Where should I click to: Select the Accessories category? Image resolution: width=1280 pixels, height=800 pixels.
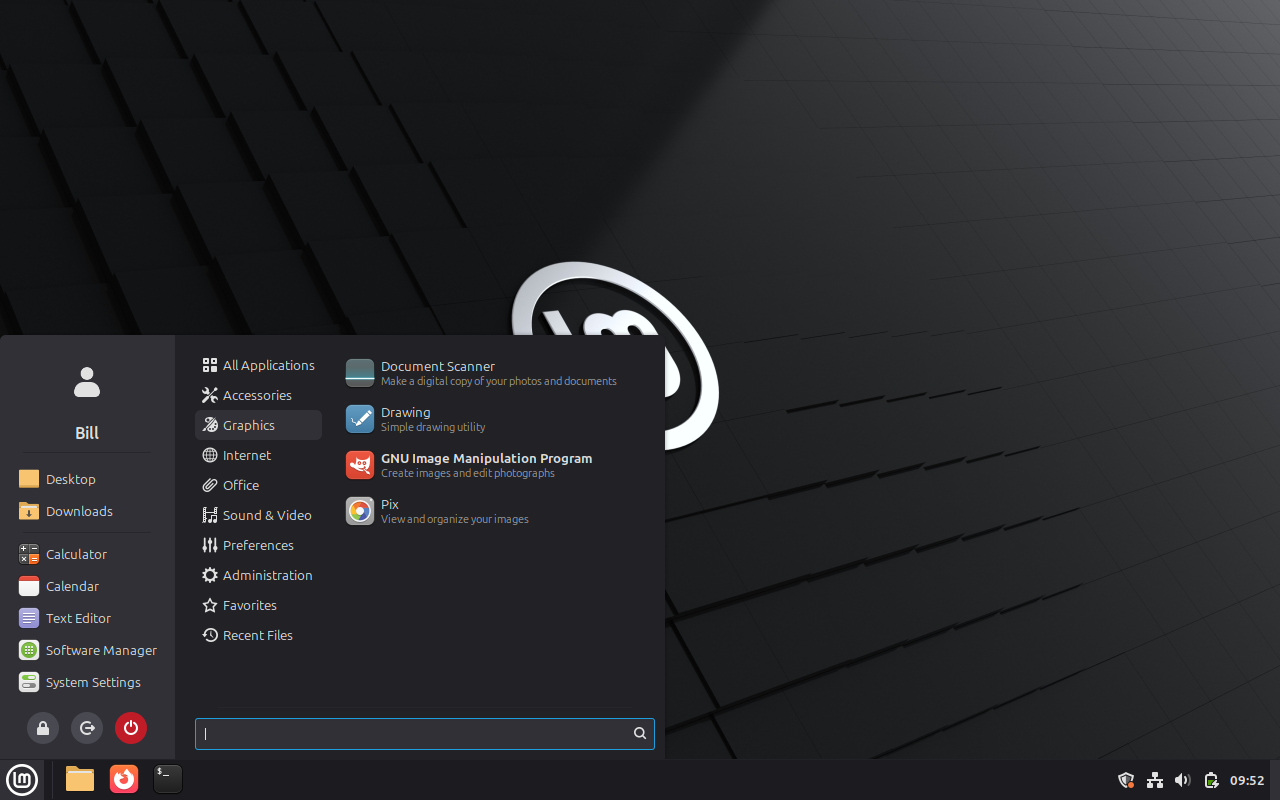(x=257, y=395)
